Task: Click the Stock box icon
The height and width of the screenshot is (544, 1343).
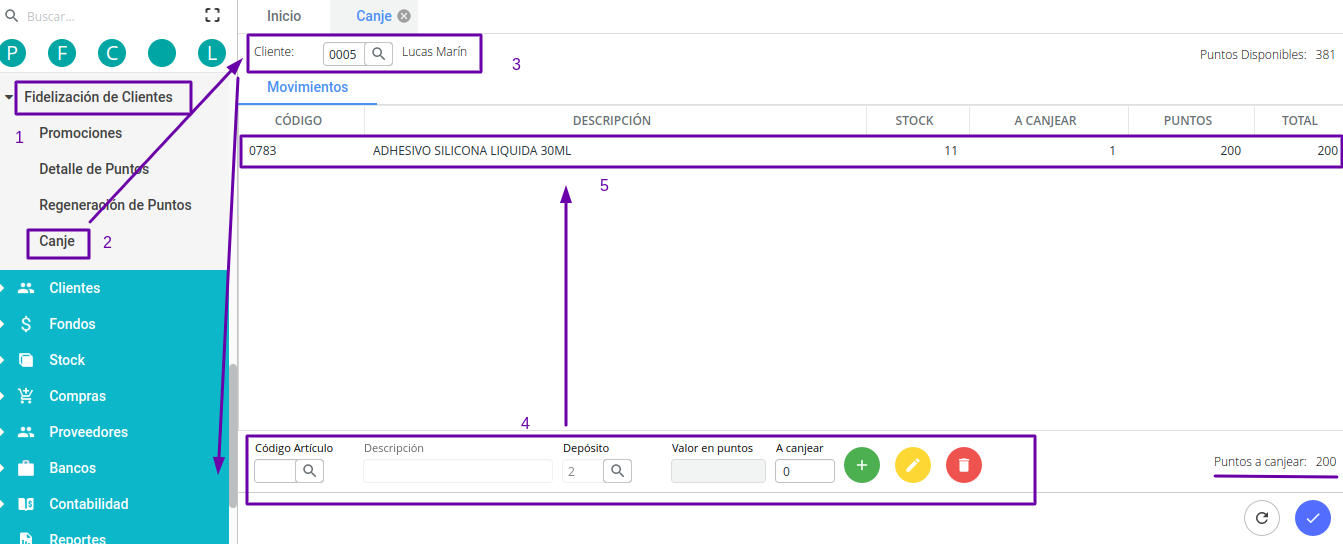Action: (x=26, y=360)
